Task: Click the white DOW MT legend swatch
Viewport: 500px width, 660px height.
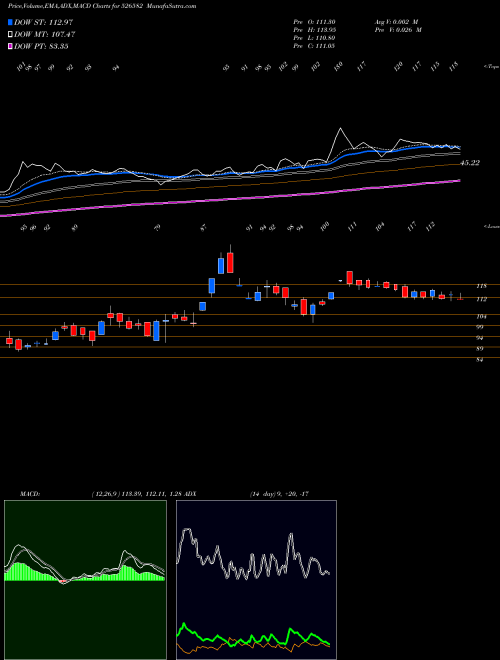Action: [11, 34]
